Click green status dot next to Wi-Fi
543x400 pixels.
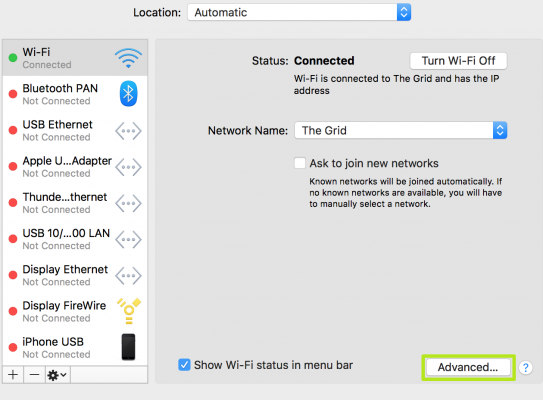coord(13,58)
